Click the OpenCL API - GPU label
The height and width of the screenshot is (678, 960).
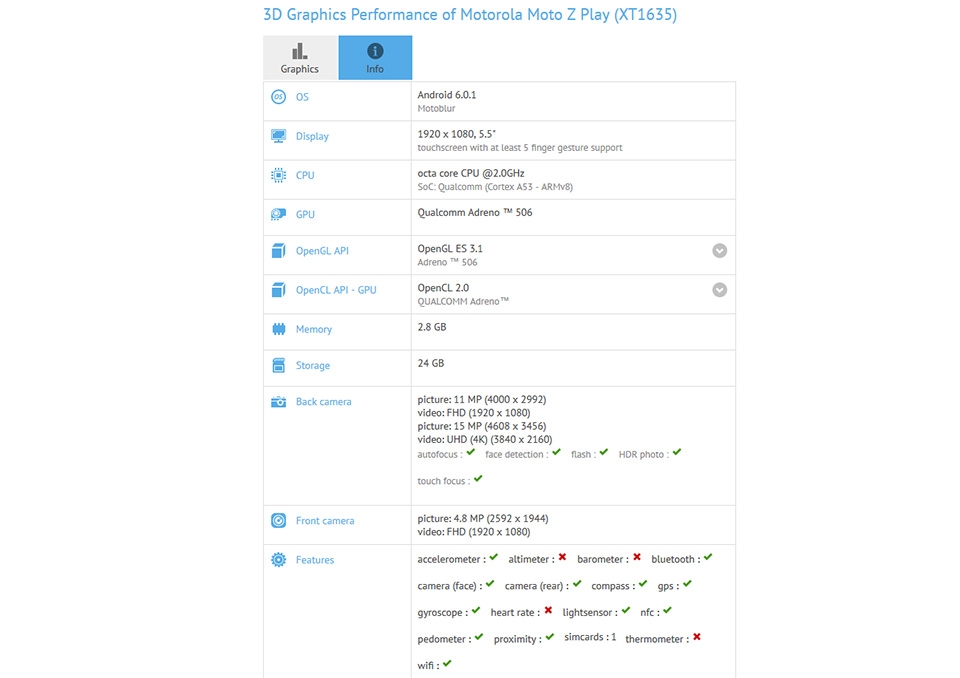336,290
